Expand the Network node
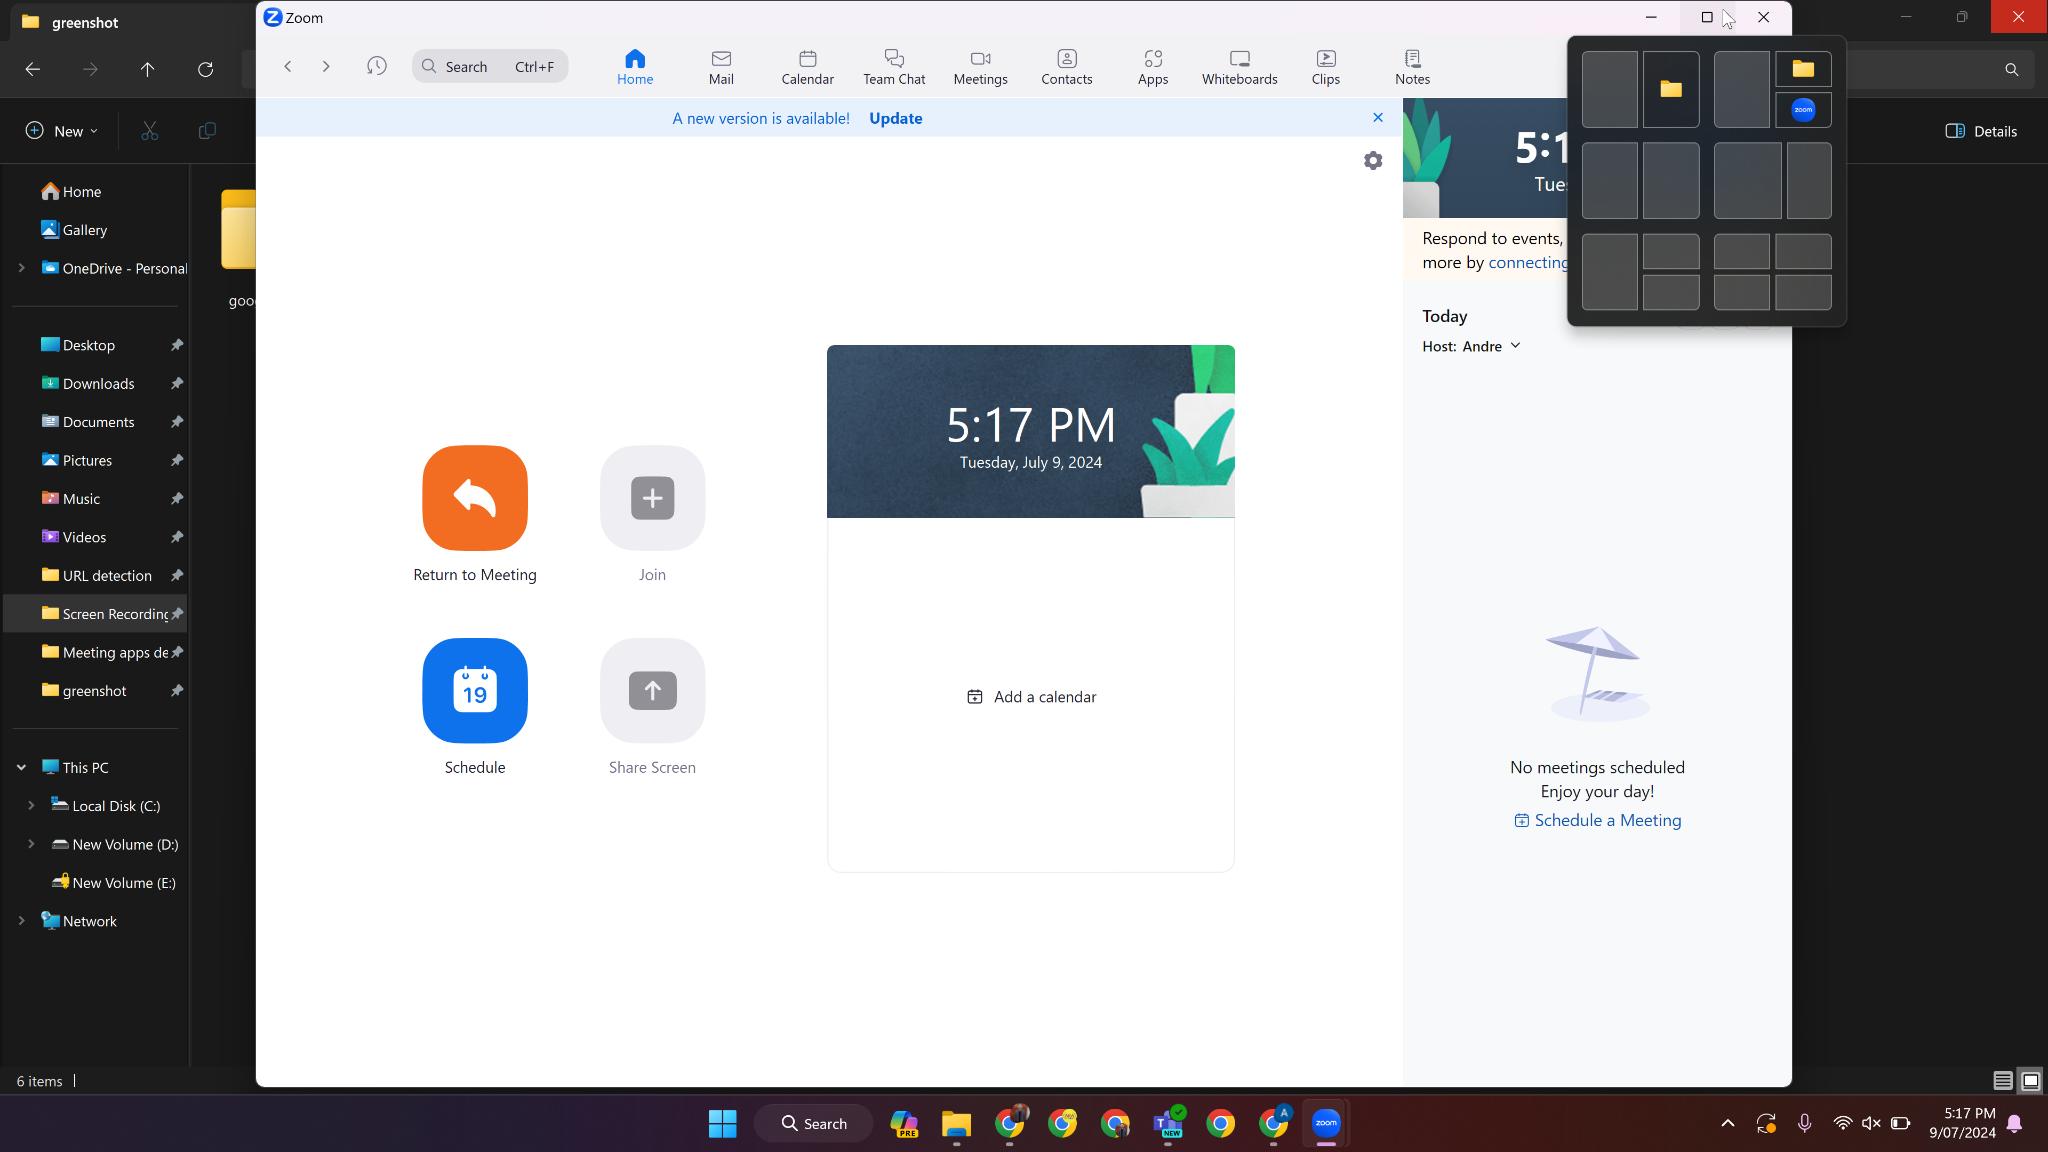Screen dimensions: 2048x1152 coord(21,921)
